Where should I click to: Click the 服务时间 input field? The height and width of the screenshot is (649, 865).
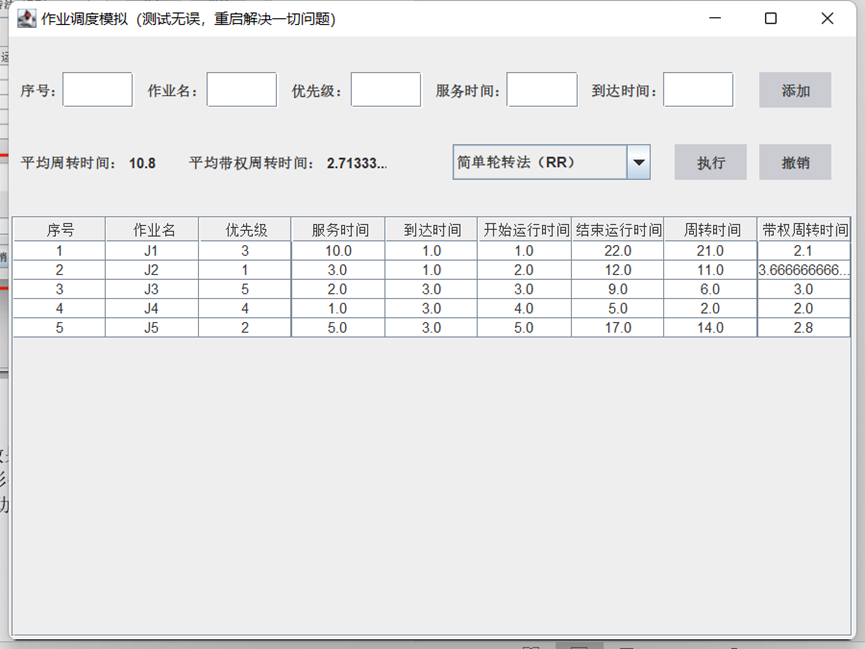tap(541, 89)
